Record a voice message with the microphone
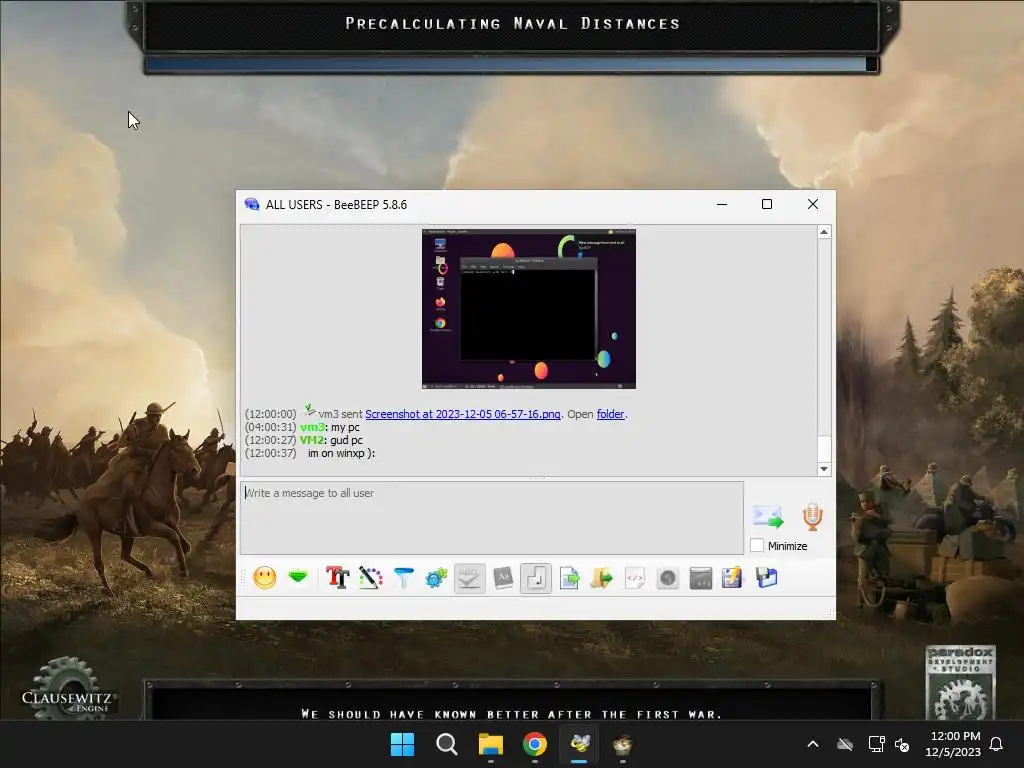This screenshot has width=1024, height=768. click(x=812, y=516)
